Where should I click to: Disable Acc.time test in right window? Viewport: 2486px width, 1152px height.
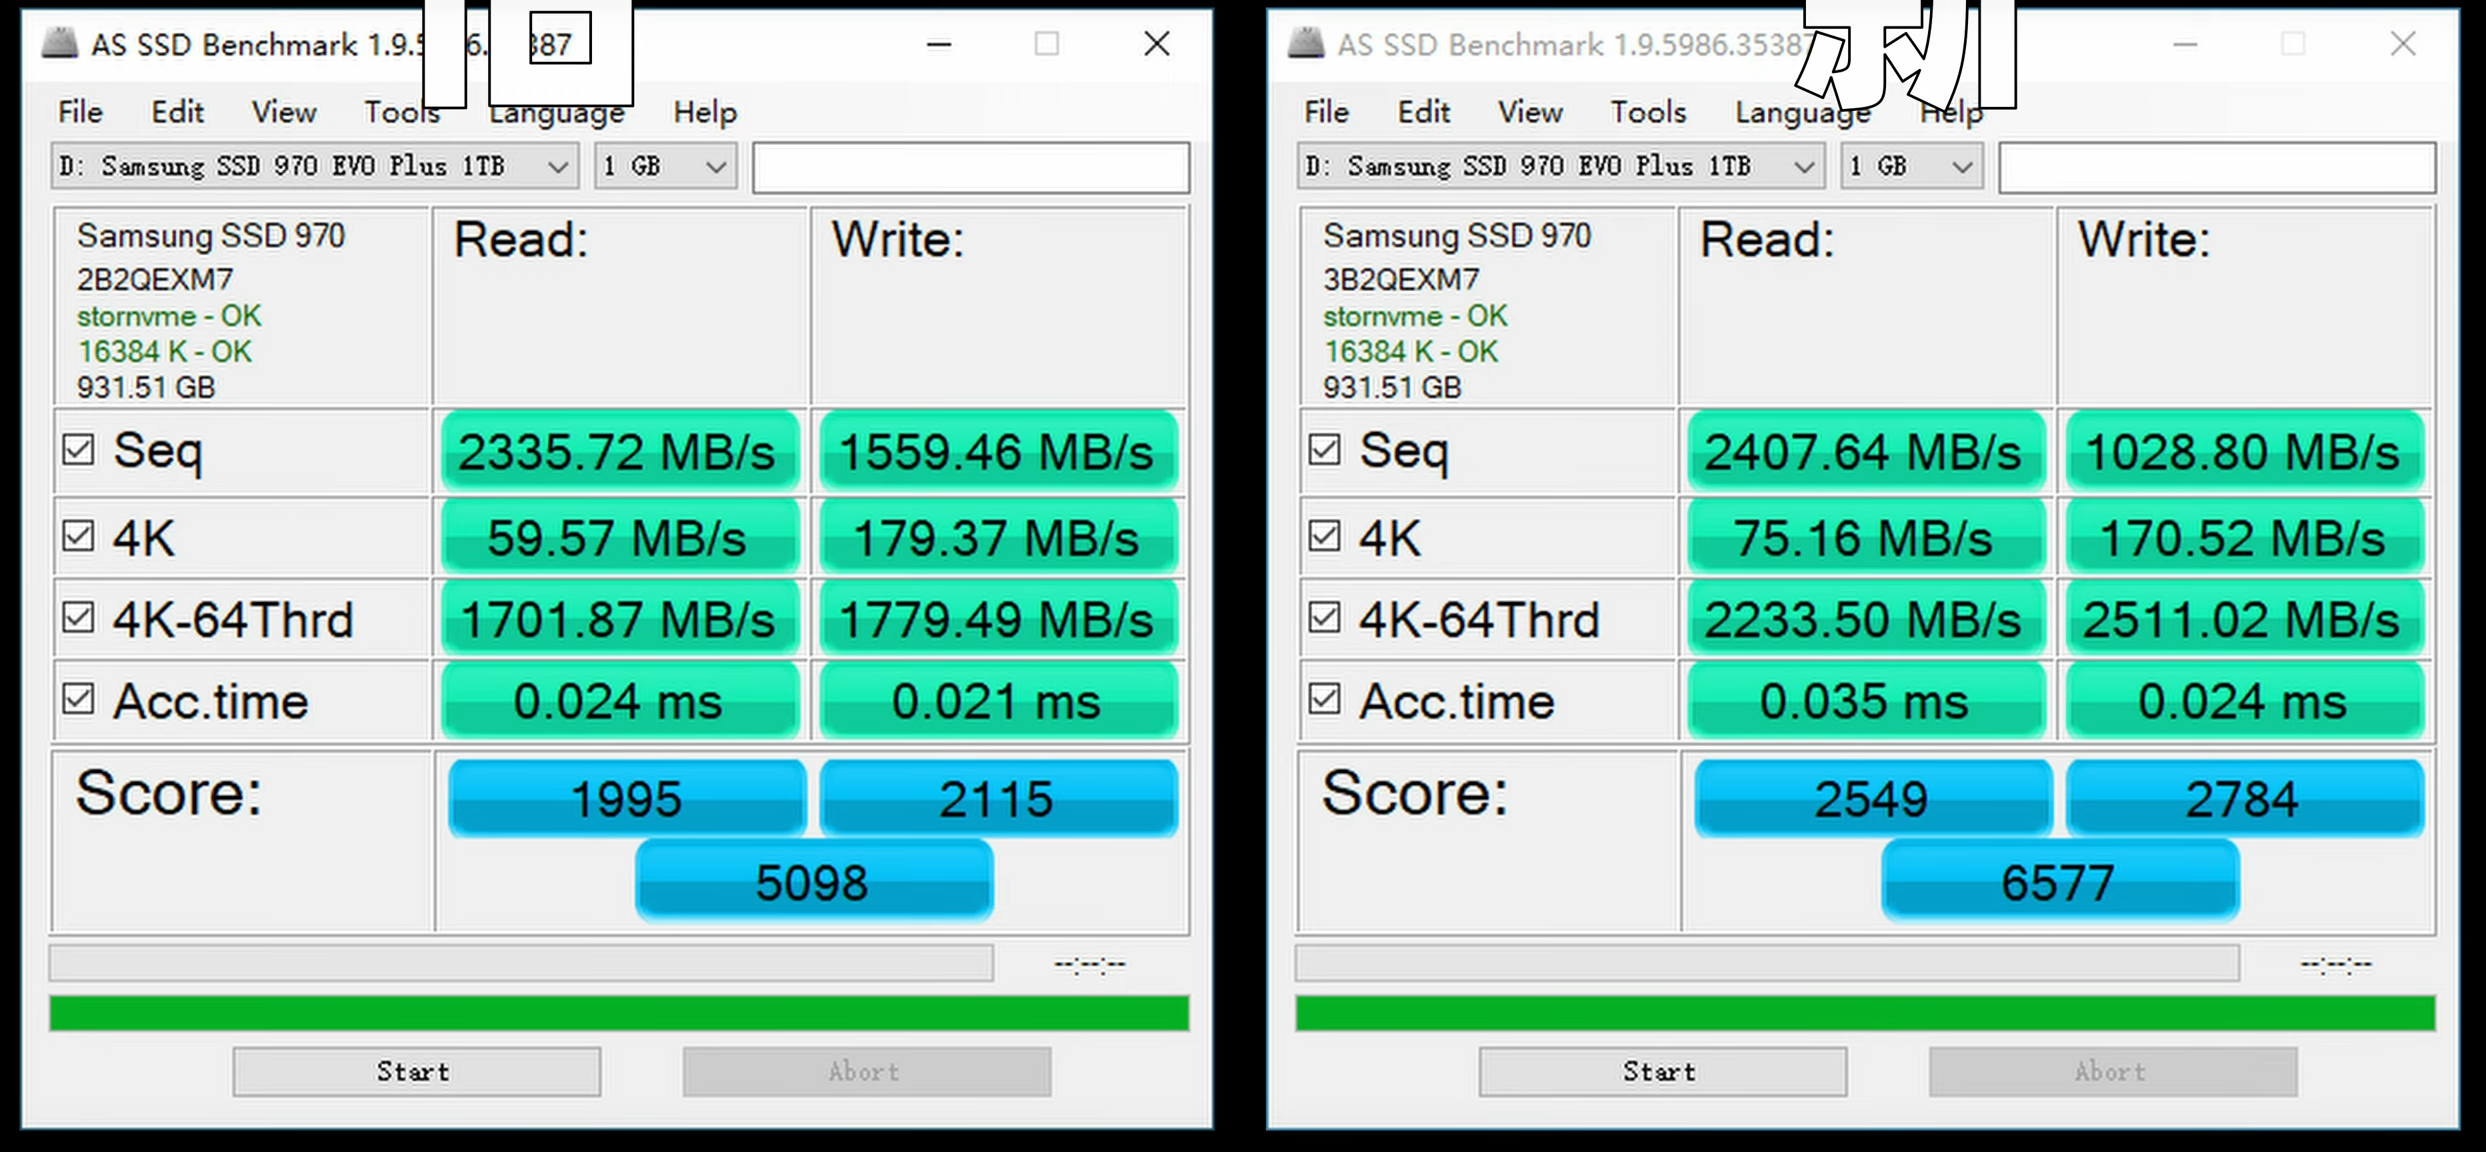click(1324, 698)
